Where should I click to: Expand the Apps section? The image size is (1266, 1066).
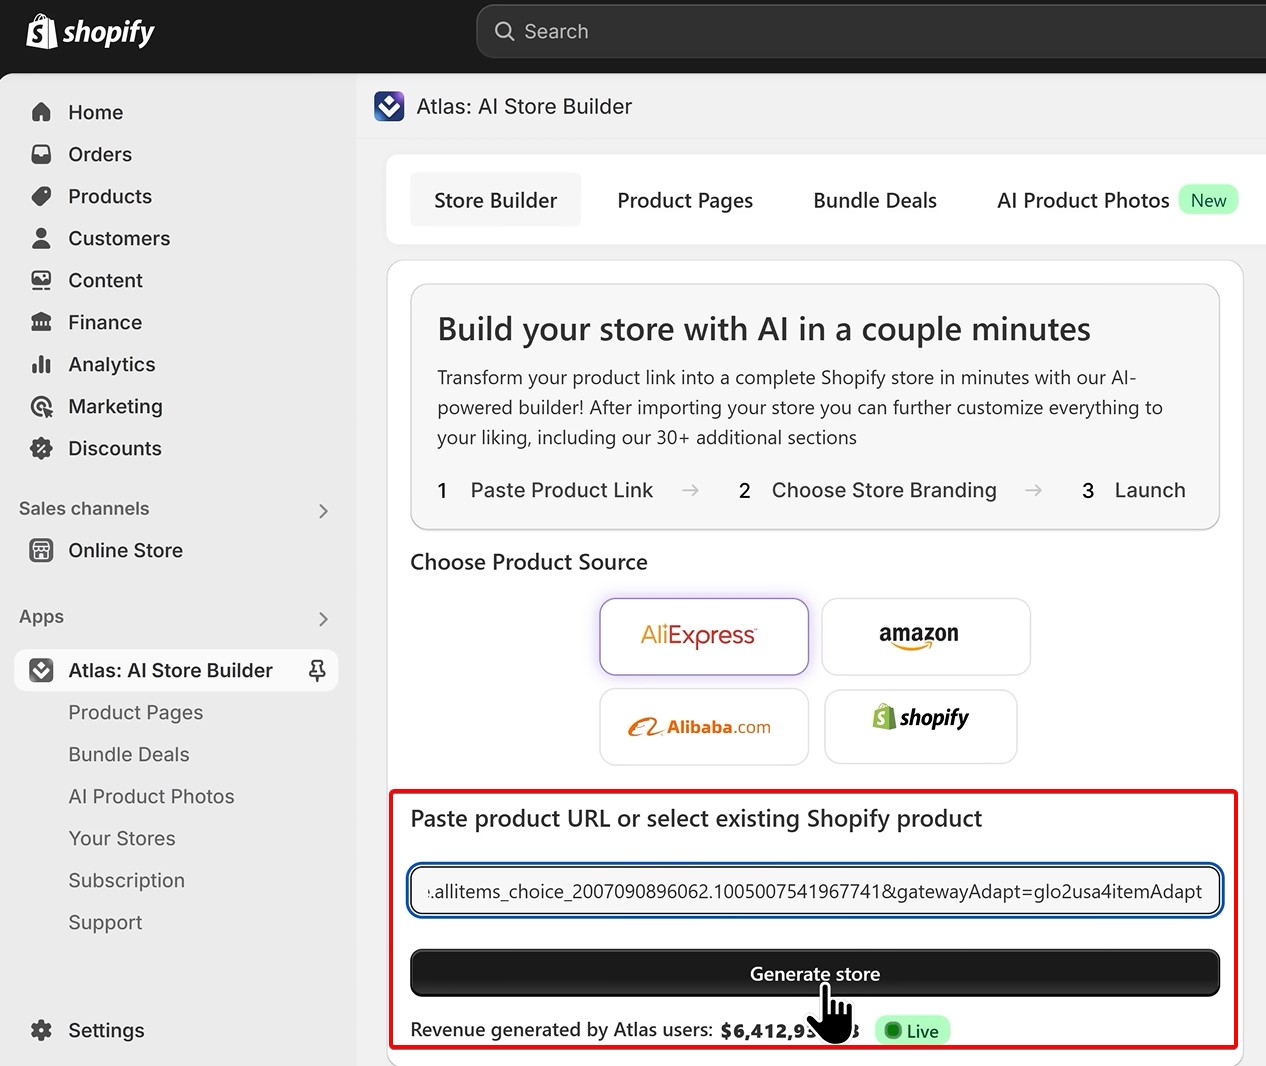click(x=322, y=618)
